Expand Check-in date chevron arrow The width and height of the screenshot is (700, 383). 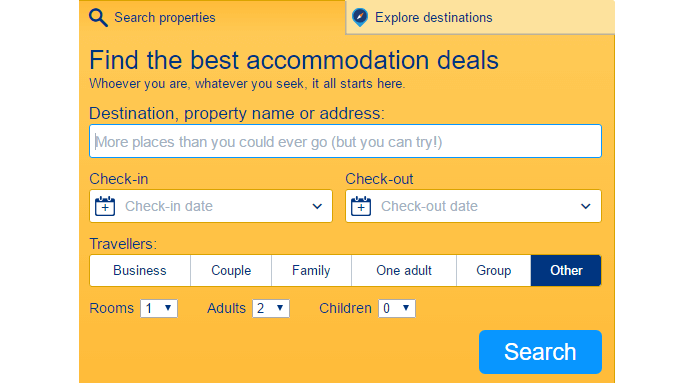(317, 206)
